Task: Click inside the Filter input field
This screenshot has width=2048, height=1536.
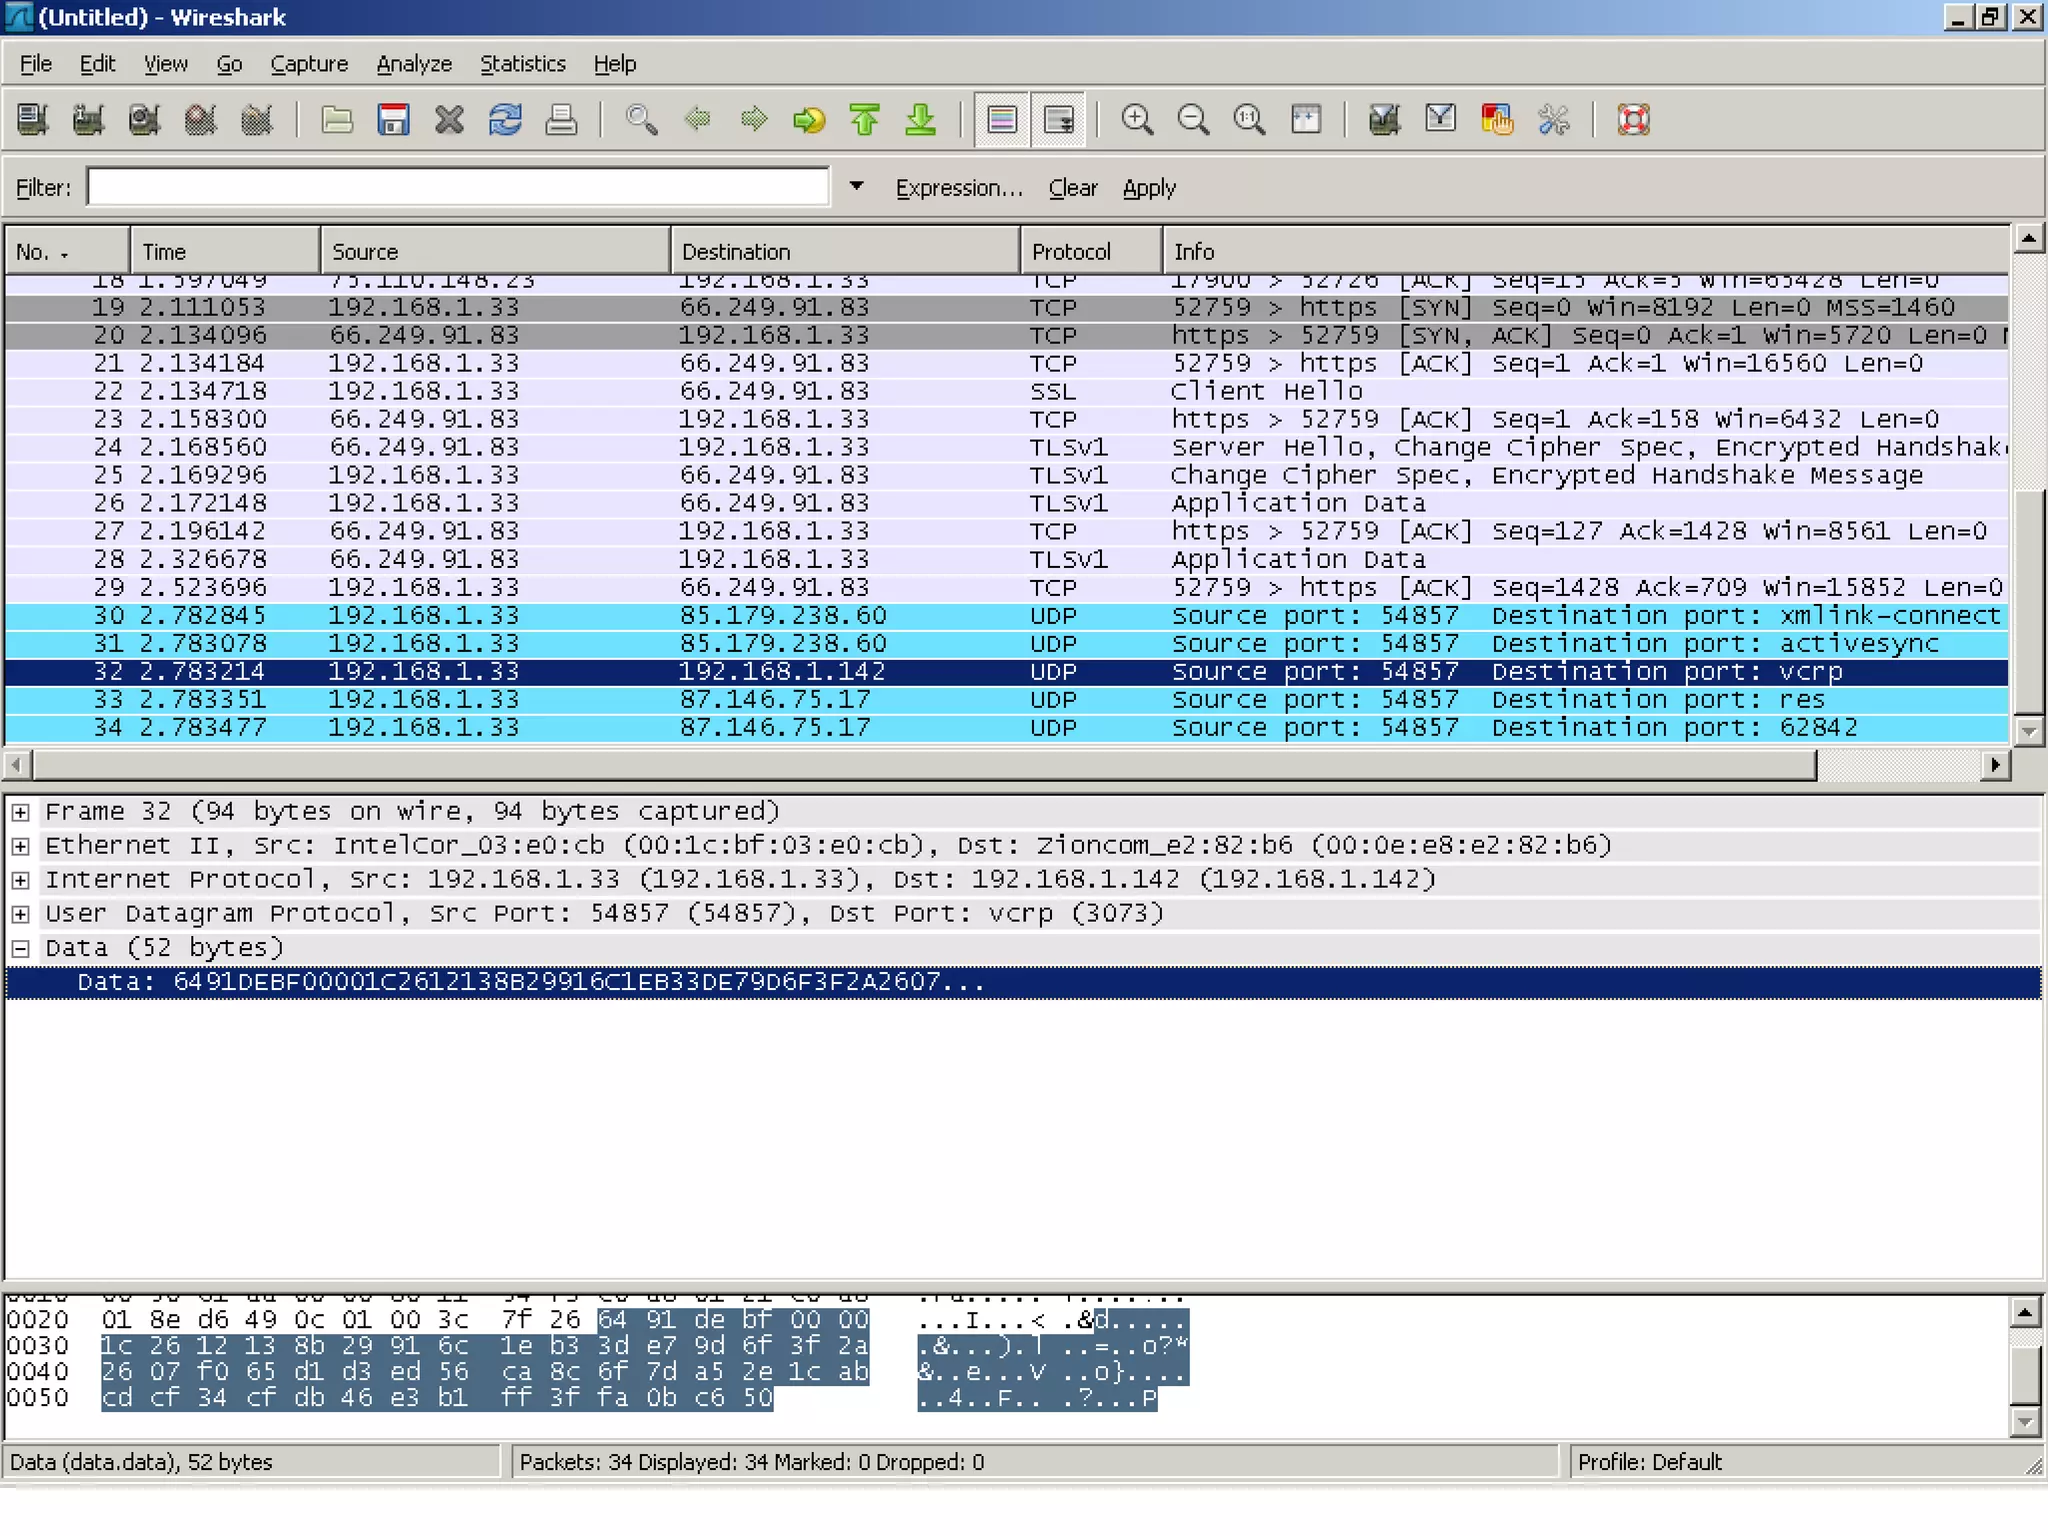Action: [458, 187]
